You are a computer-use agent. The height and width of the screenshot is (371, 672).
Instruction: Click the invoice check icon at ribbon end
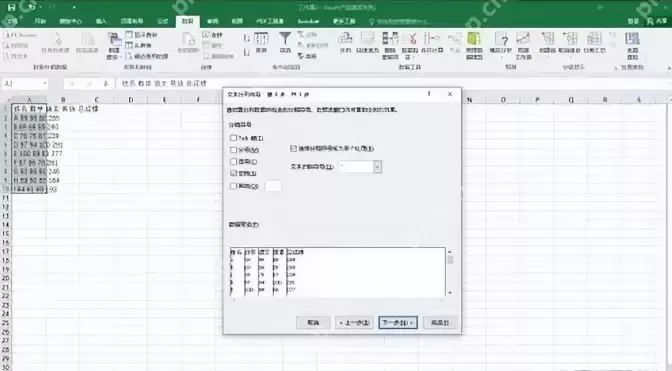pos(633,45)
